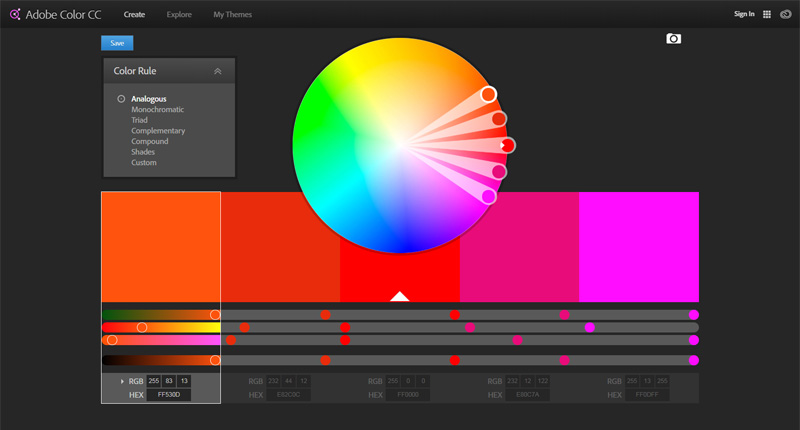Click the red-to-yellow slider knob of orange swatch
This screenshot has width=800, height=430.
tap(142, 327)
